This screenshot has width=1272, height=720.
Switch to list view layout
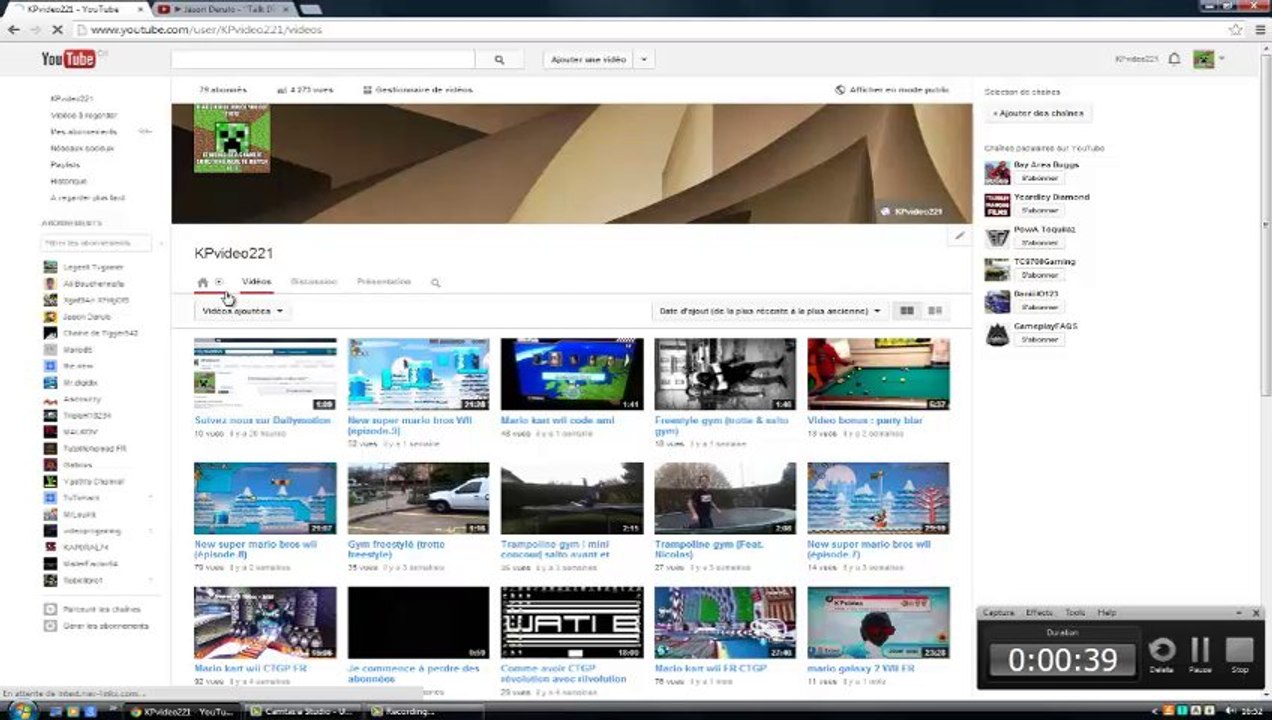coord(935,311)
